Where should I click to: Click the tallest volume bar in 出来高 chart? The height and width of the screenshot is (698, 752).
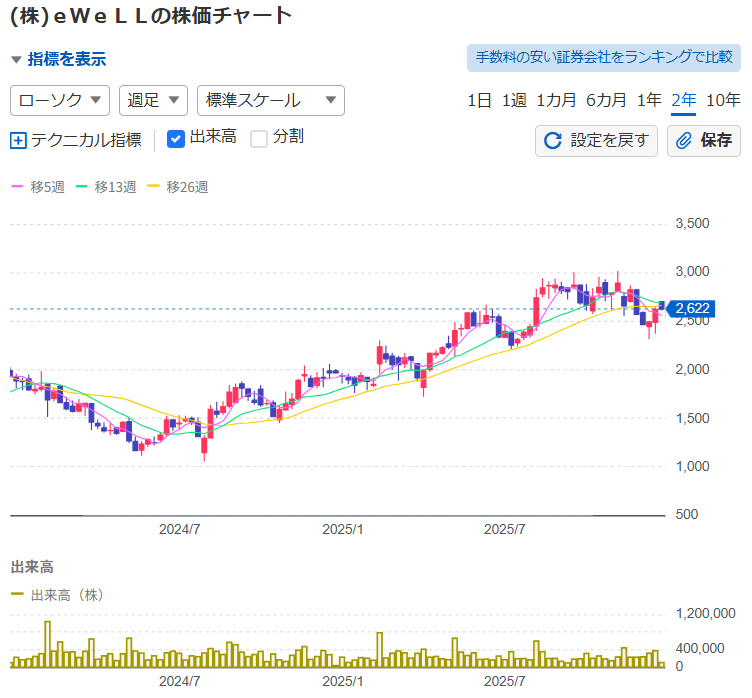[47, 645]
